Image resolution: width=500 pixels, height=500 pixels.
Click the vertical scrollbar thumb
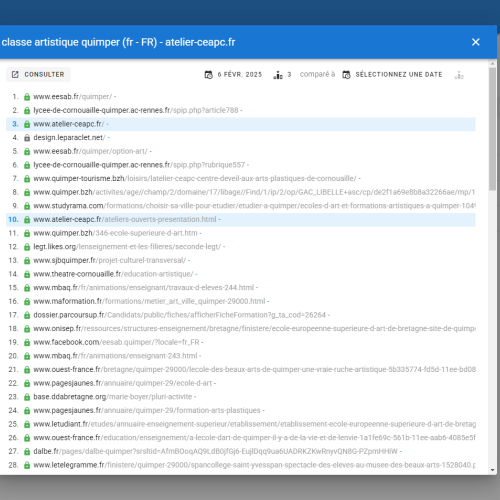pyautogui.click(x=493, y=129)
